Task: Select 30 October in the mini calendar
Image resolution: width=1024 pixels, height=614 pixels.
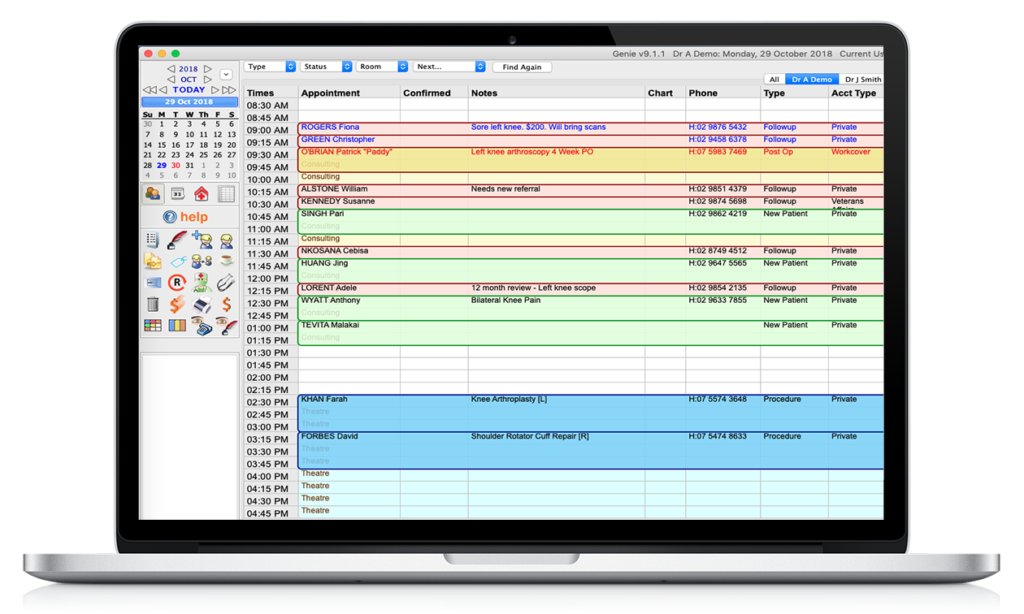Action: pyautogui.click(x=176, y=165)
